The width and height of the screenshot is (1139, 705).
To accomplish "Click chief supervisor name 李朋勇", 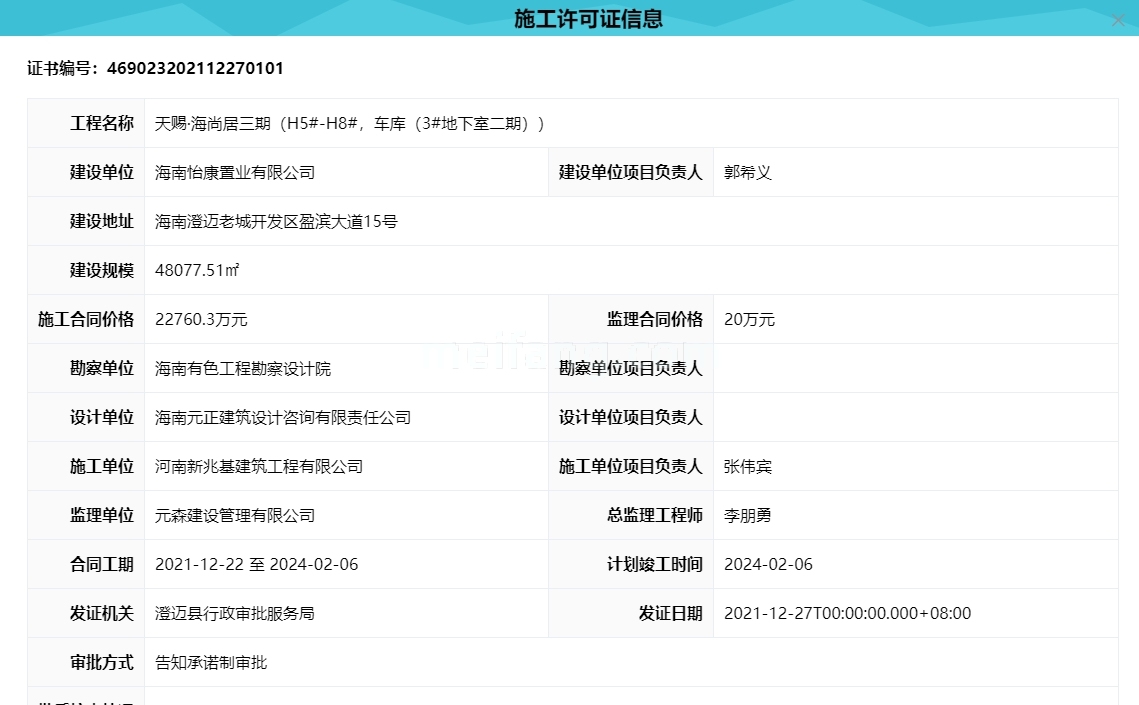I will [747, 515].
